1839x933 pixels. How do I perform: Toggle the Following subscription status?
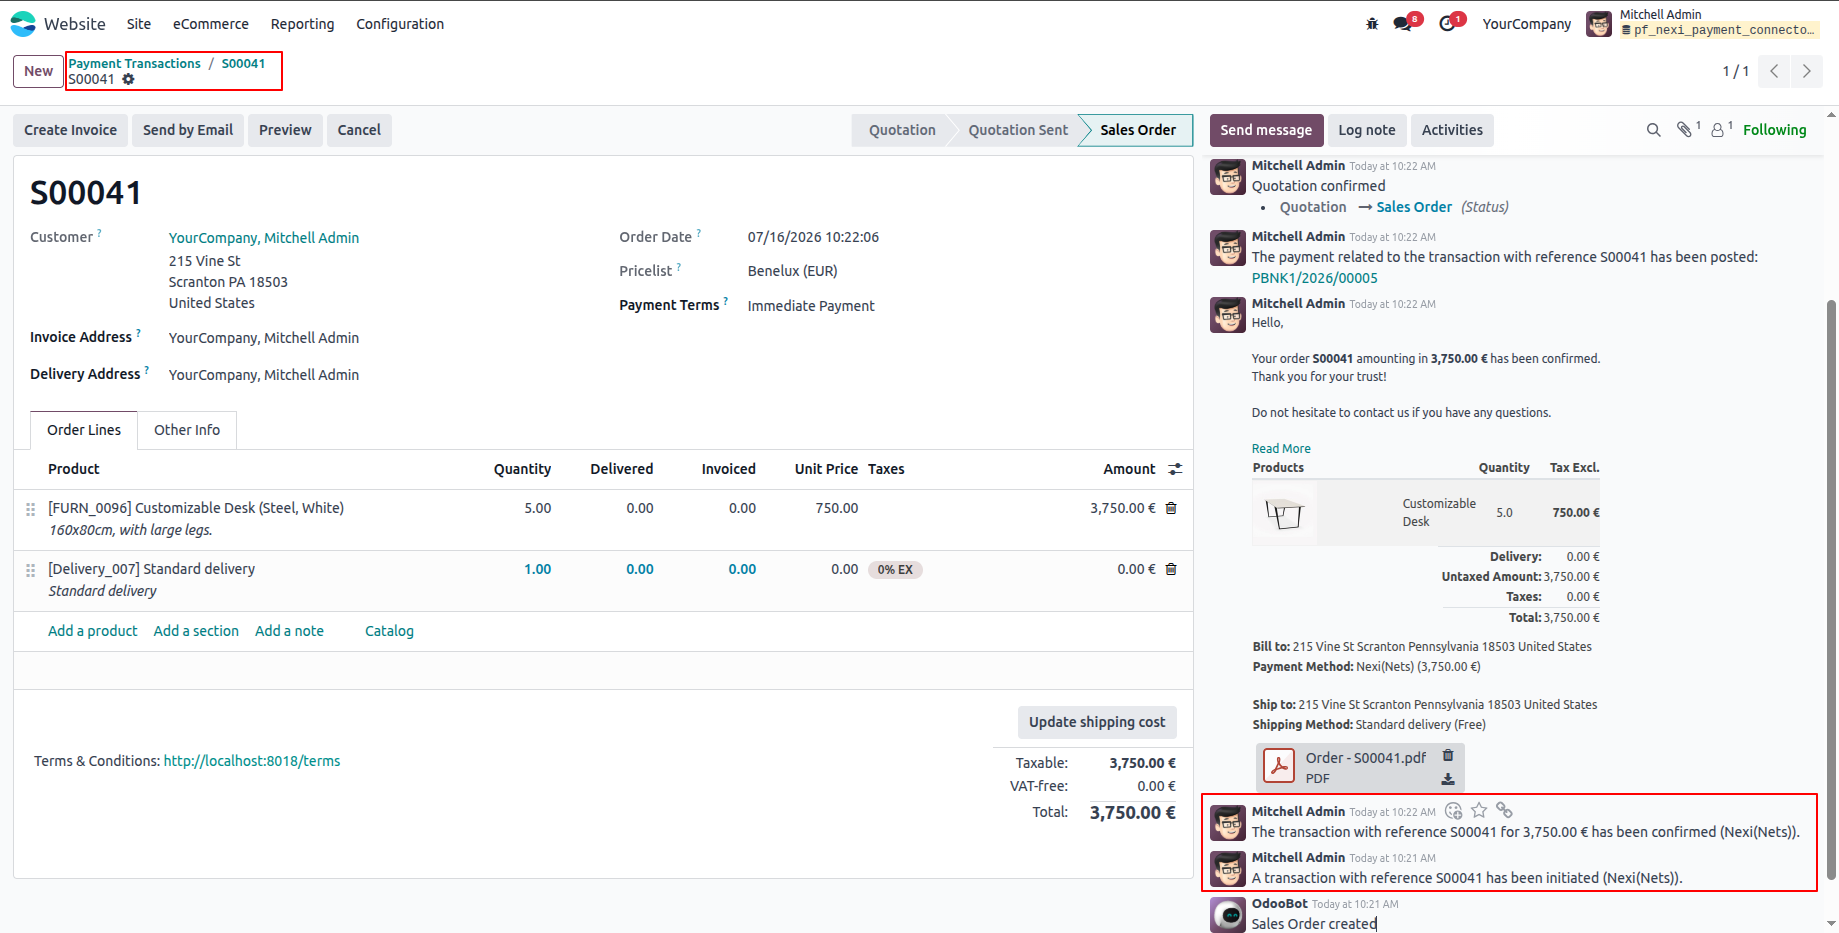pos(1774,130)
